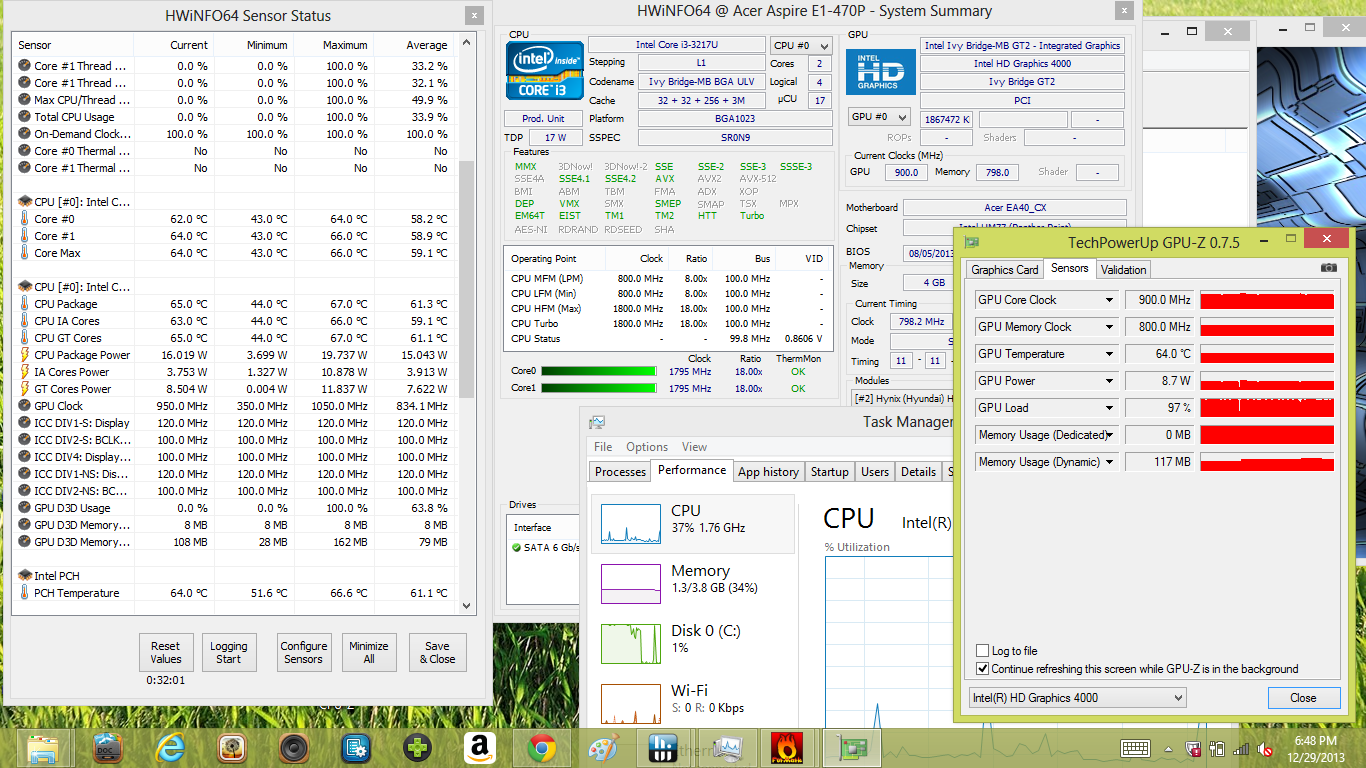Screen dimensions: 1366x768
Task: Open the GPU Power sensor dropdown
Action: 1108,381
